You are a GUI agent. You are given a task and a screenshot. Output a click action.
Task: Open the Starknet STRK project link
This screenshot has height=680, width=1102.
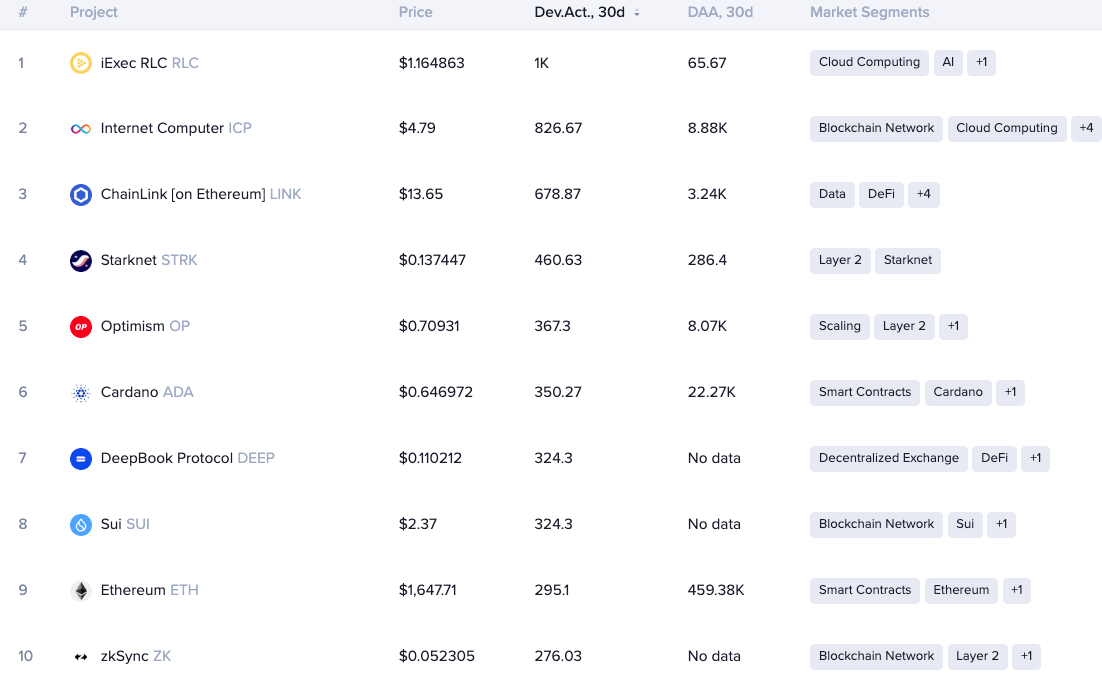coord(148,261)
